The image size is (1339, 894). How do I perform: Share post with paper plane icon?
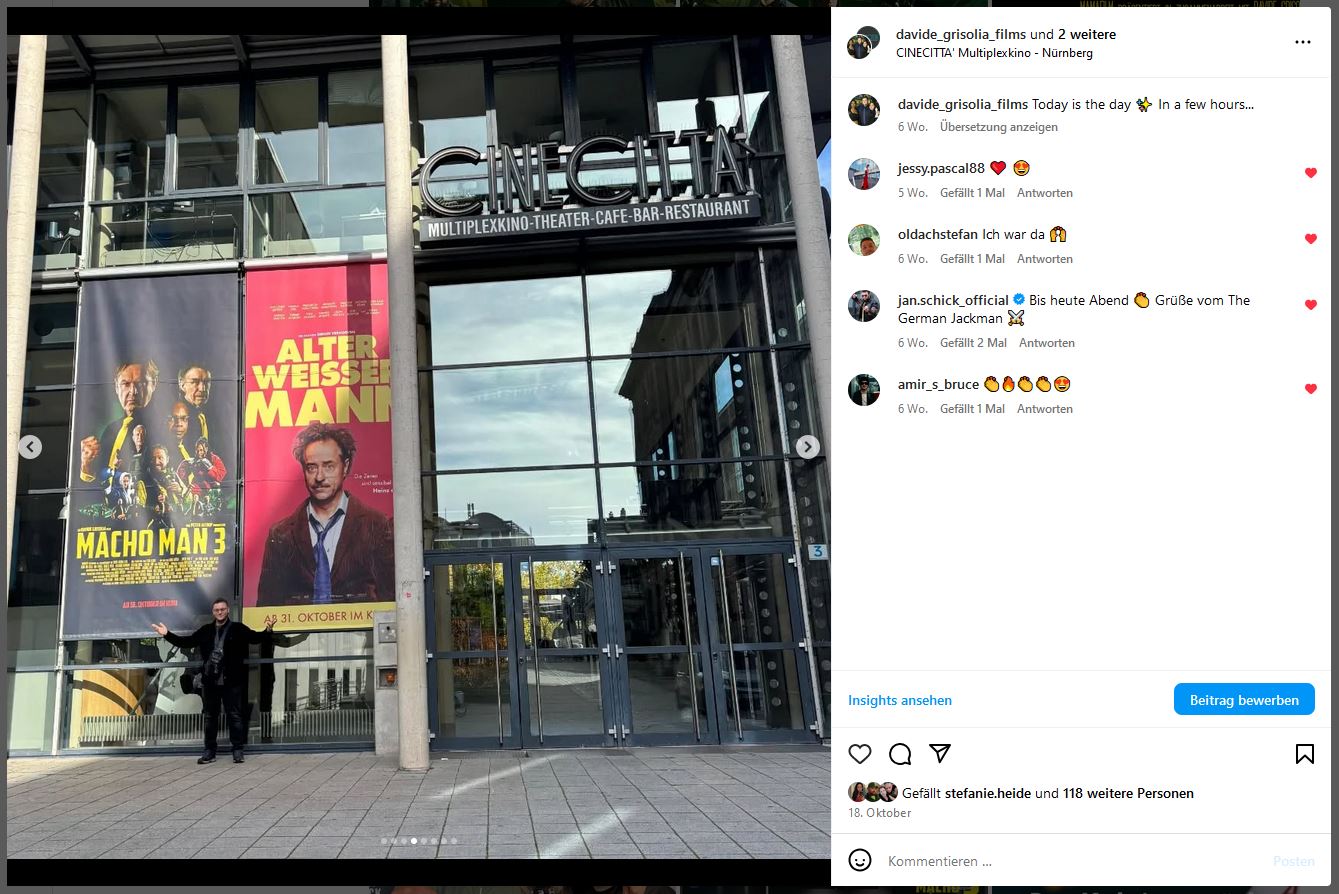940,753
